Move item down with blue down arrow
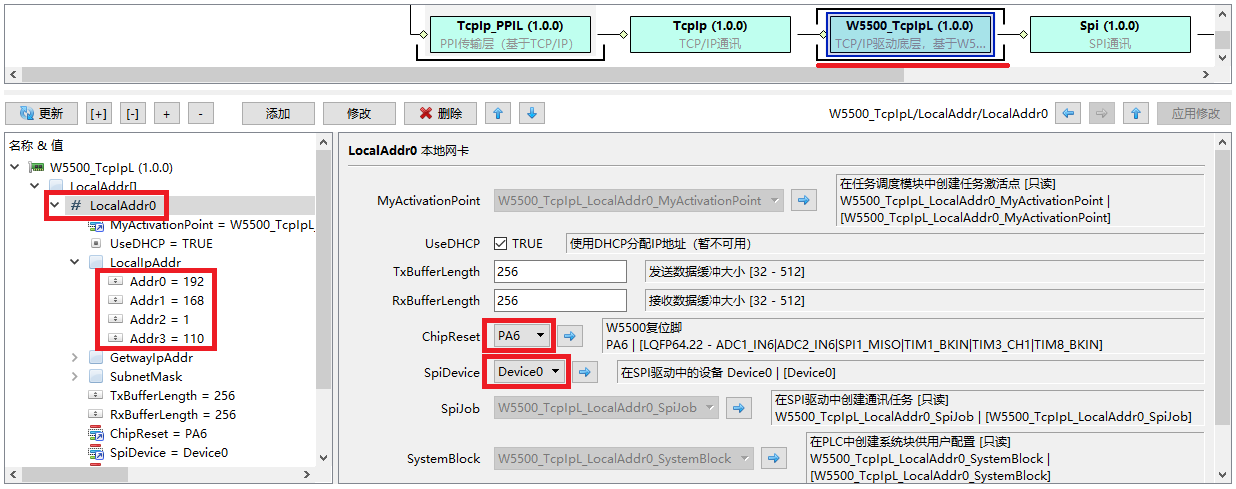Image resolution: width=1236 pixels, height=489 pixels. (532, 114)
